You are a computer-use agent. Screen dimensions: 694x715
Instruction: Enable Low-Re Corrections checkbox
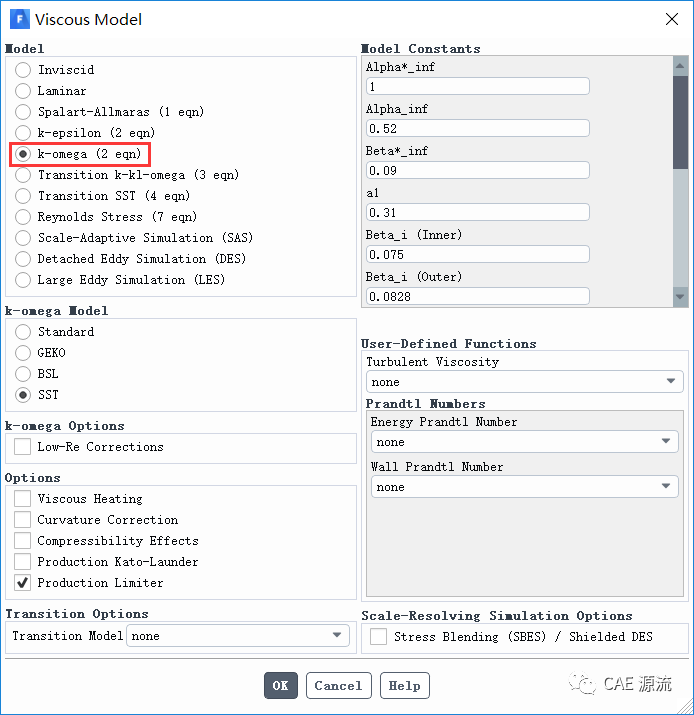(x=23, y=447)
